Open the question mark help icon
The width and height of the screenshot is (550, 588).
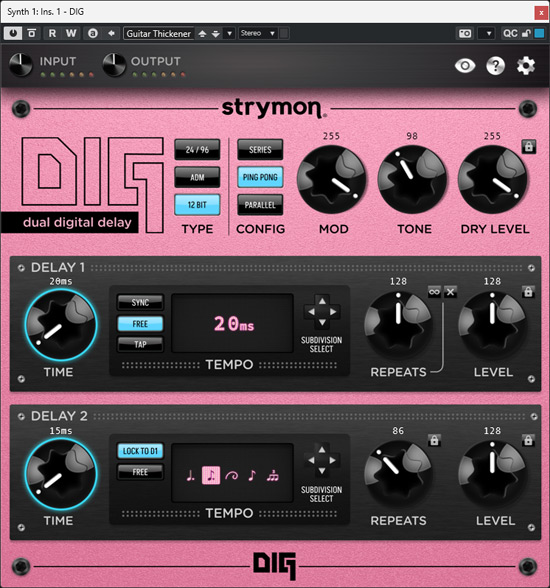495,66
